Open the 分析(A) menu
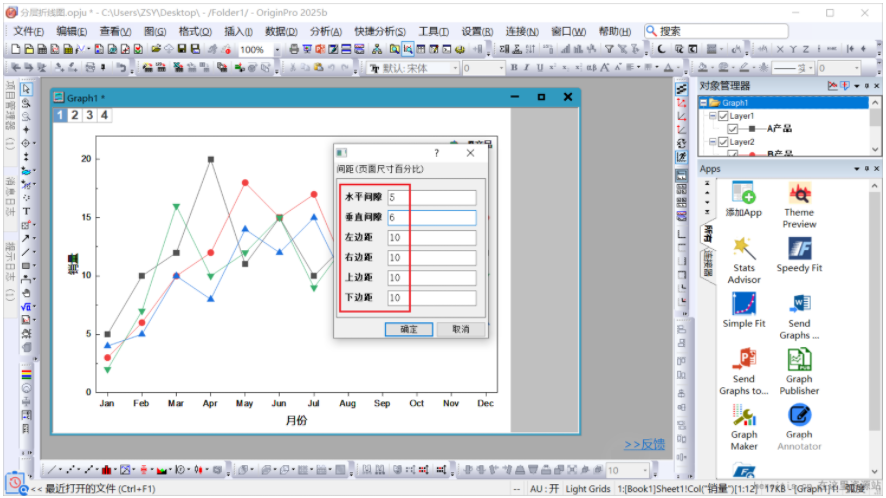Image resolution: width=886 pixels, height=498 pixels. (325, 31)
